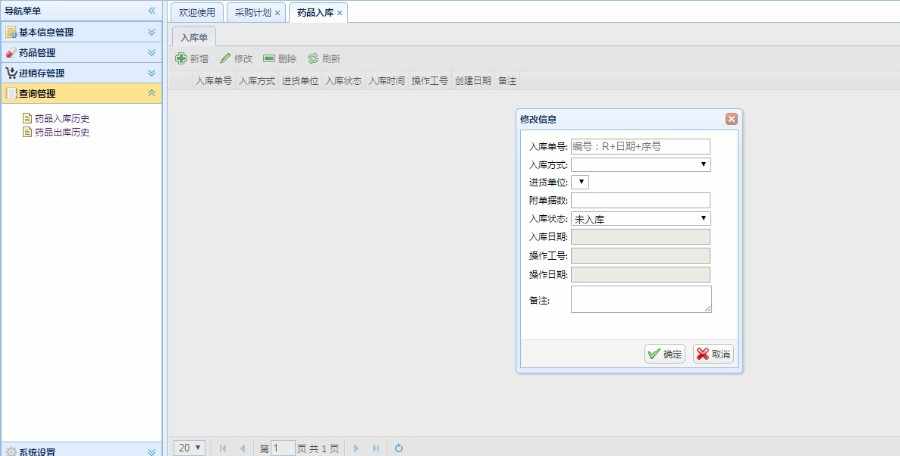
Task: Click the 系统设置 gear icon
Action: coord(11,452)
